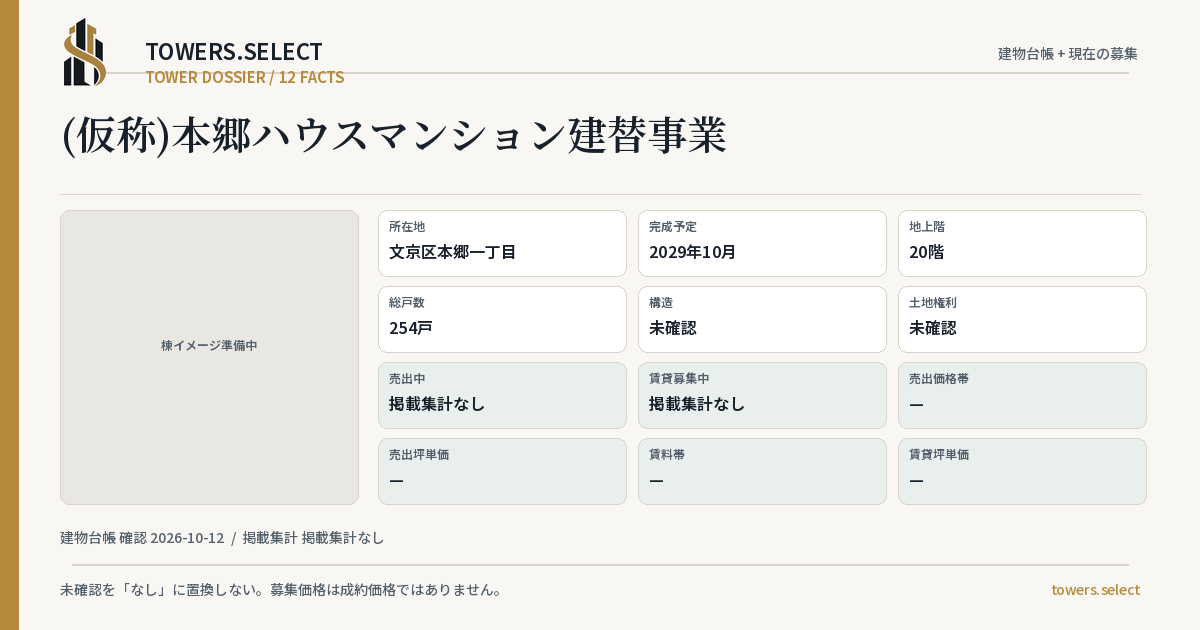Select the 土地権利 card showing 未確認
1200x630 pixels.
(1022, 319)
